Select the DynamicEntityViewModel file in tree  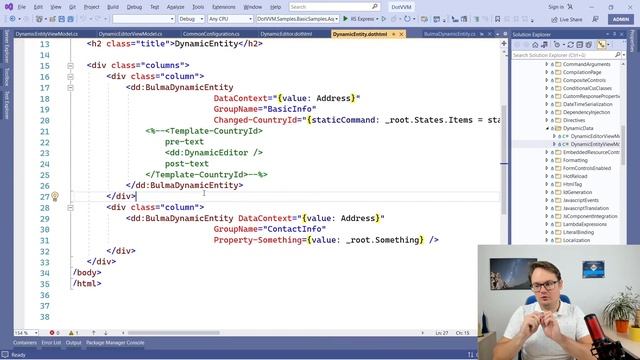point(595,144)
